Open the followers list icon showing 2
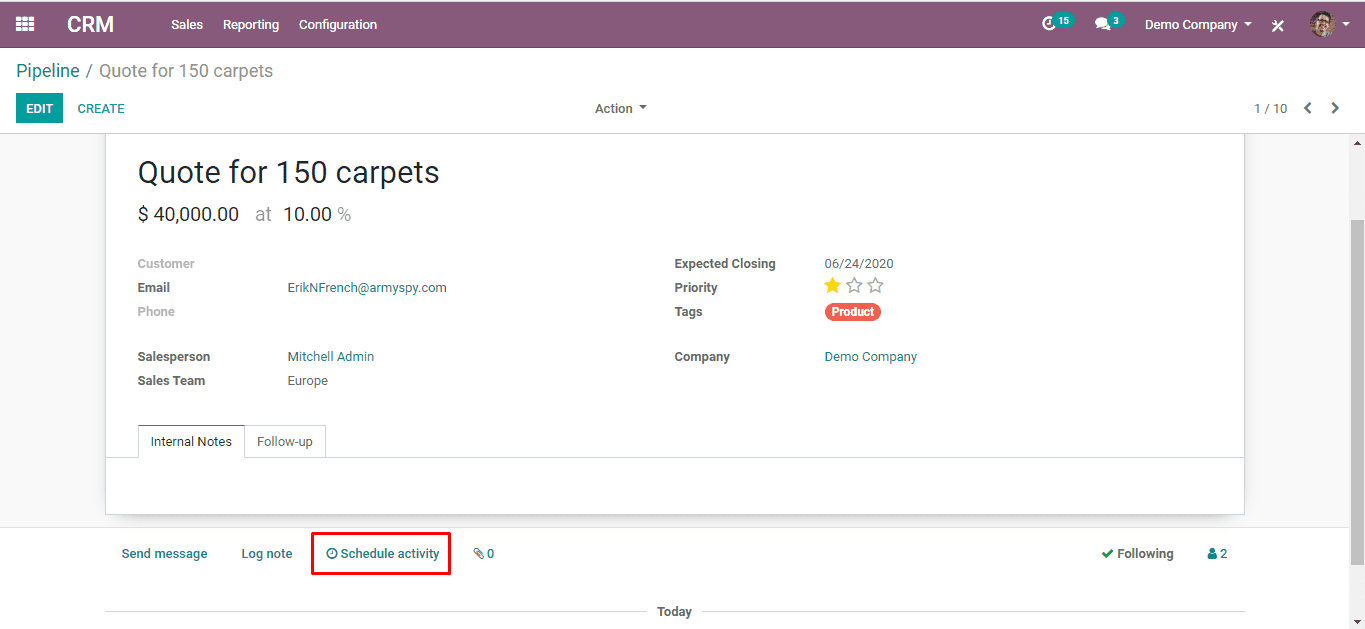1365x629 pixels. (1217, 554)
